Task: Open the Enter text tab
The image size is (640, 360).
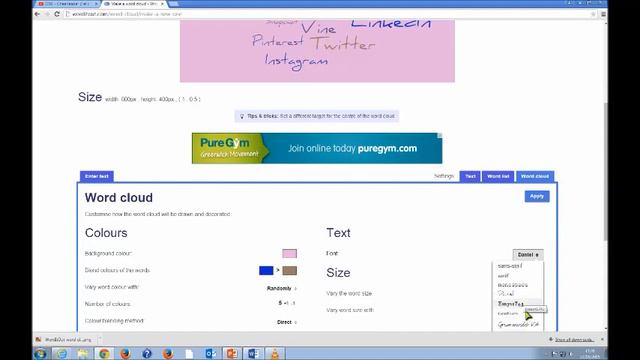Action: (x=97, y=176)
